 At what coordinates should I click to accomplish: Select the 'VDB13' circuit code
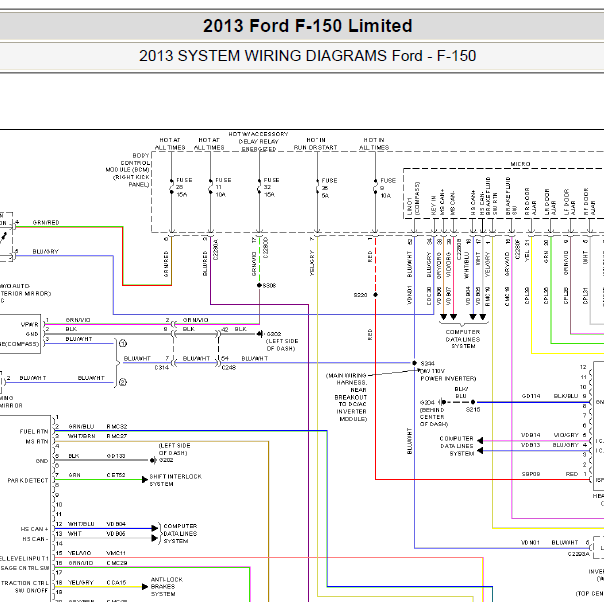(531, 445)
